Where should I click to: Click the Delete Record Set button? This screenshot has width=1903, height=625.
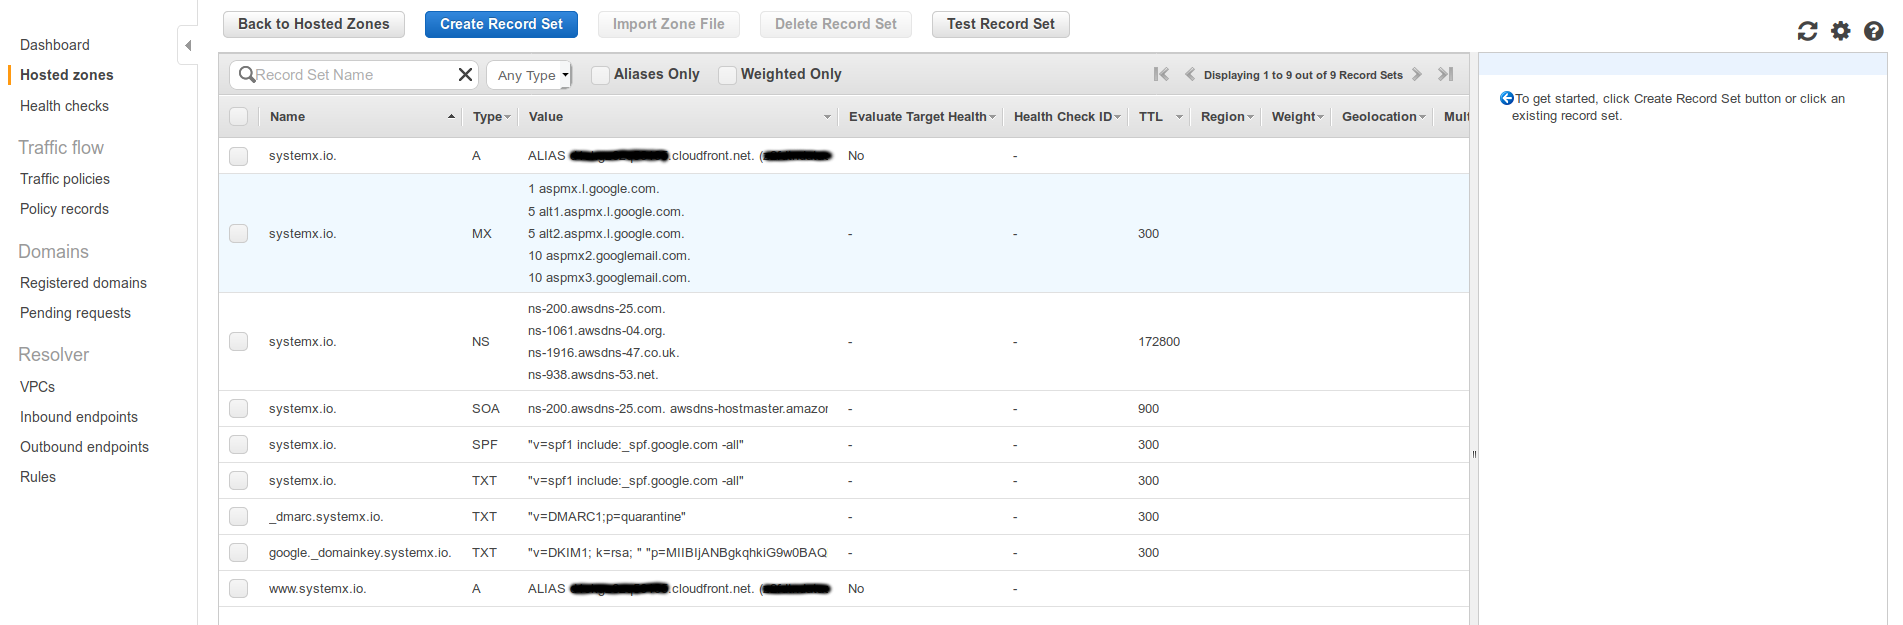(836, 24)
